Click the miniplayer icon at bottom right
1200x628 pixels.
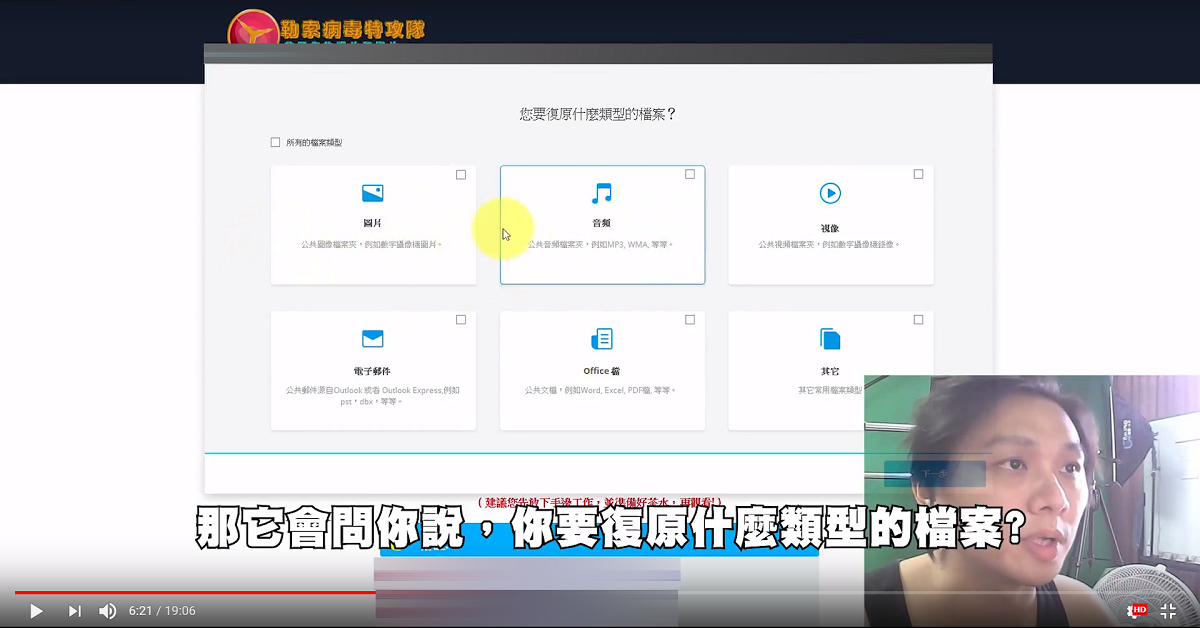tap(1168, 610)
